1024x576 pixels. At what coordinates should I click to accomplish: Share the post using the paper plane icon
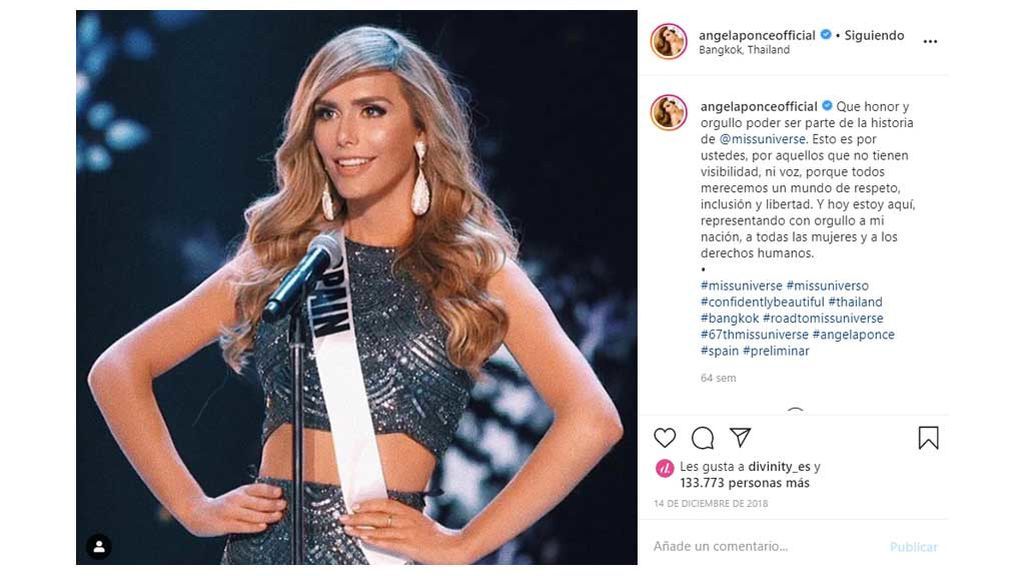pyautogui.click(x=740, y=437)
